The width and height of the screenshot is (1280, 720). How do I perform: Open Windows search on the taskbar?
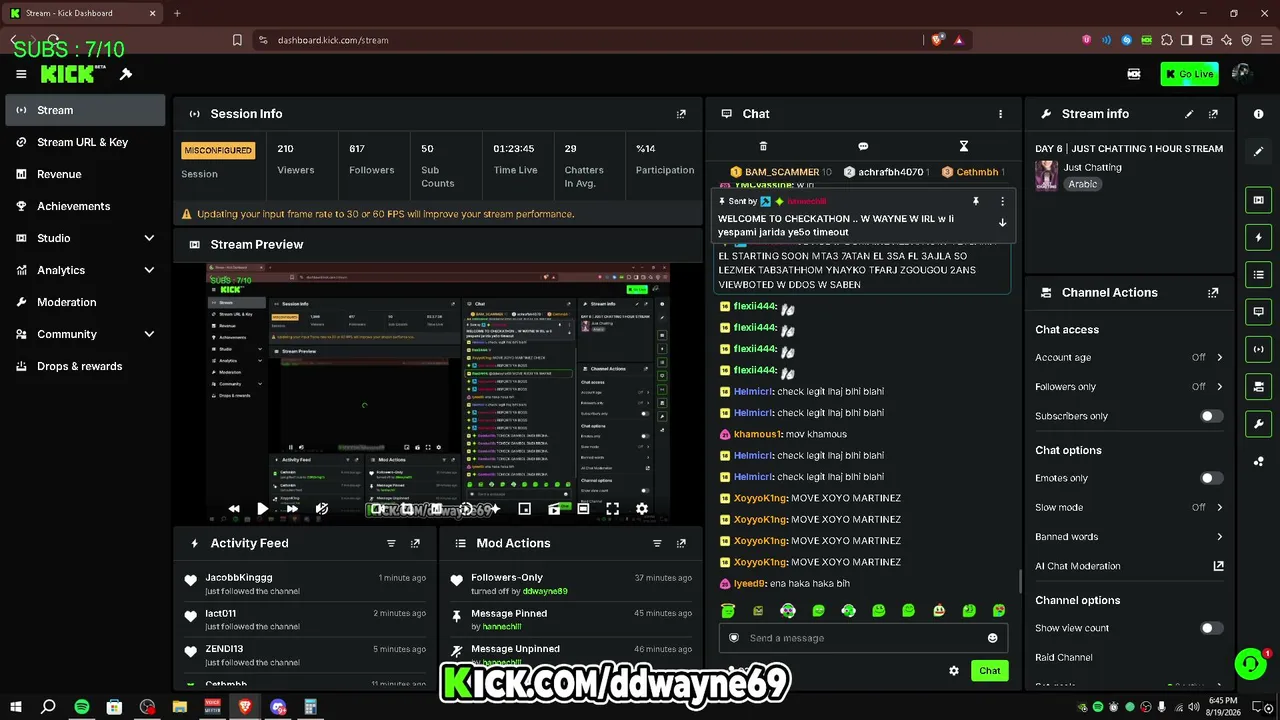pos(47,707)
